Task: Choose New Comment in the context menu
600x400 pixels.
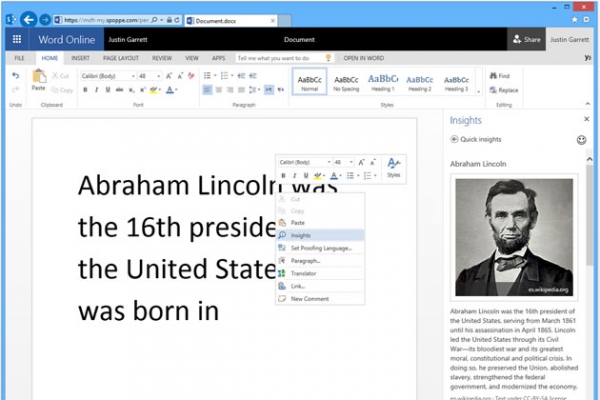Action: 320,299
